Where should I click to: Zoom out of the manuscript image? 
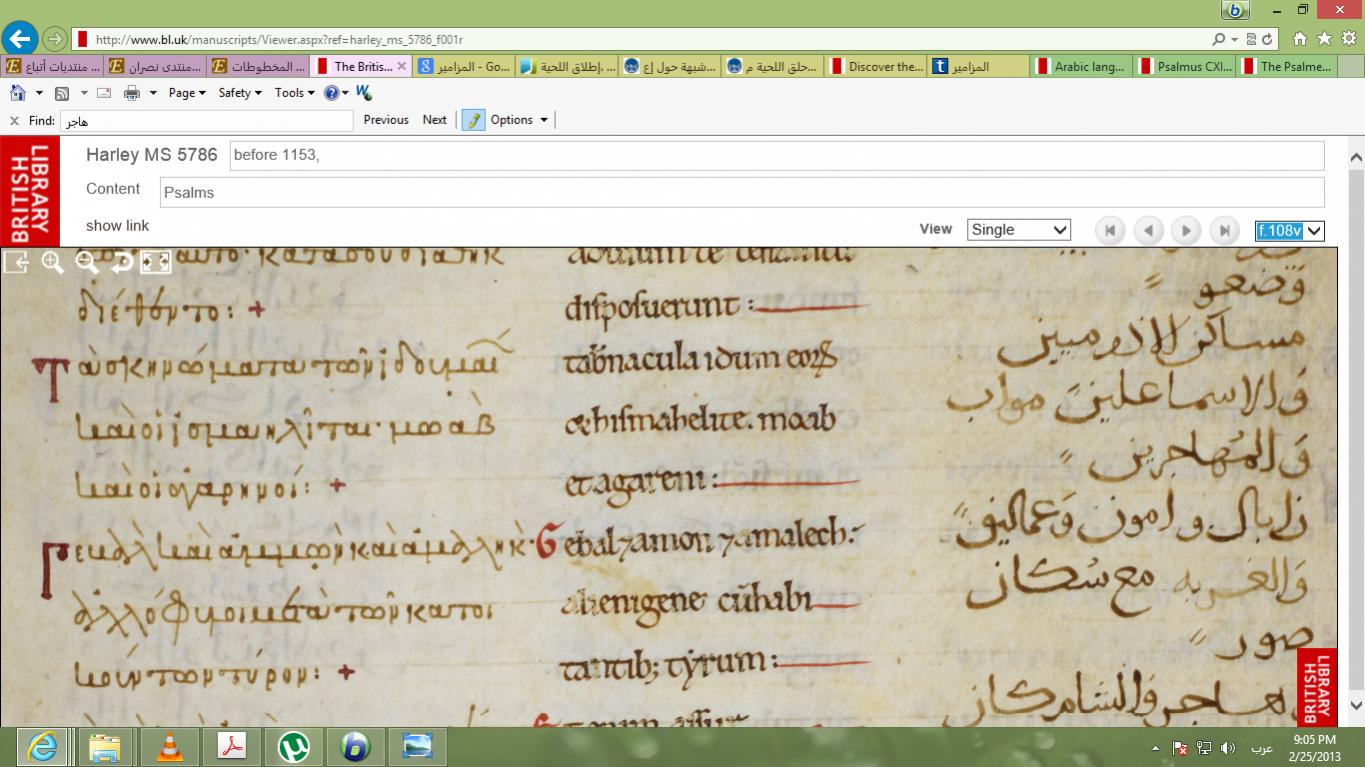coord(87,262)
